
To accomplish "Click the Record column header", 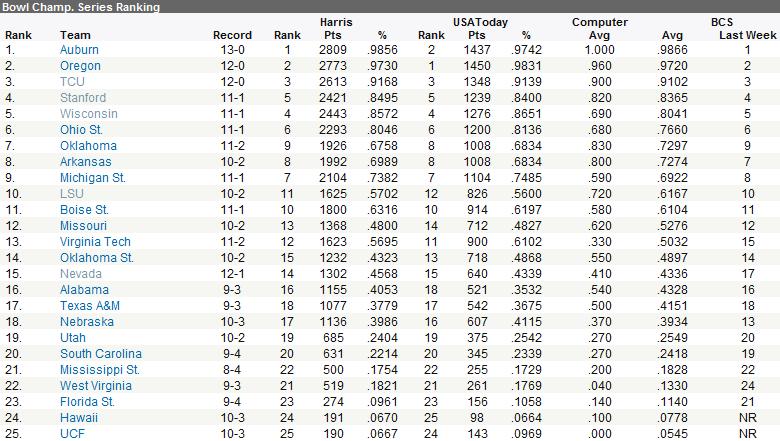I will pyautogui.click(x=232, y=35).
